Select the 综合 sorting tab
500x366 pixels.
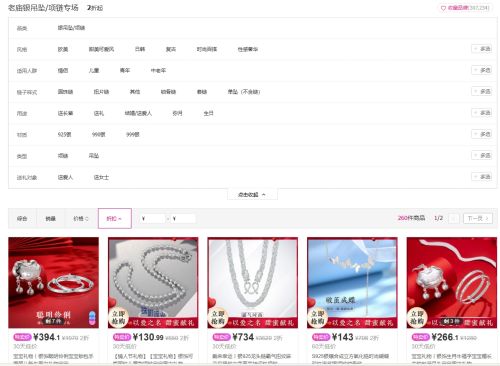click(22, 219)
